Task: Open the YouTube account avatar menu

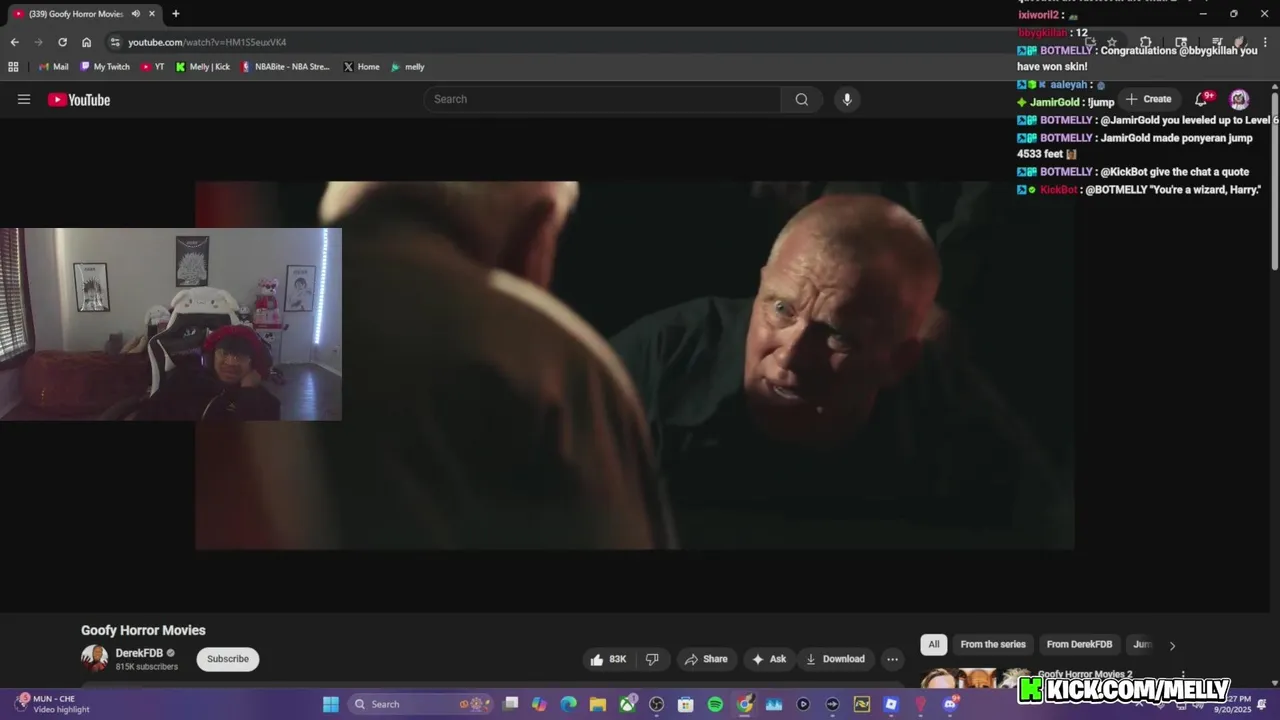Action: click(x=1239, y=99)
